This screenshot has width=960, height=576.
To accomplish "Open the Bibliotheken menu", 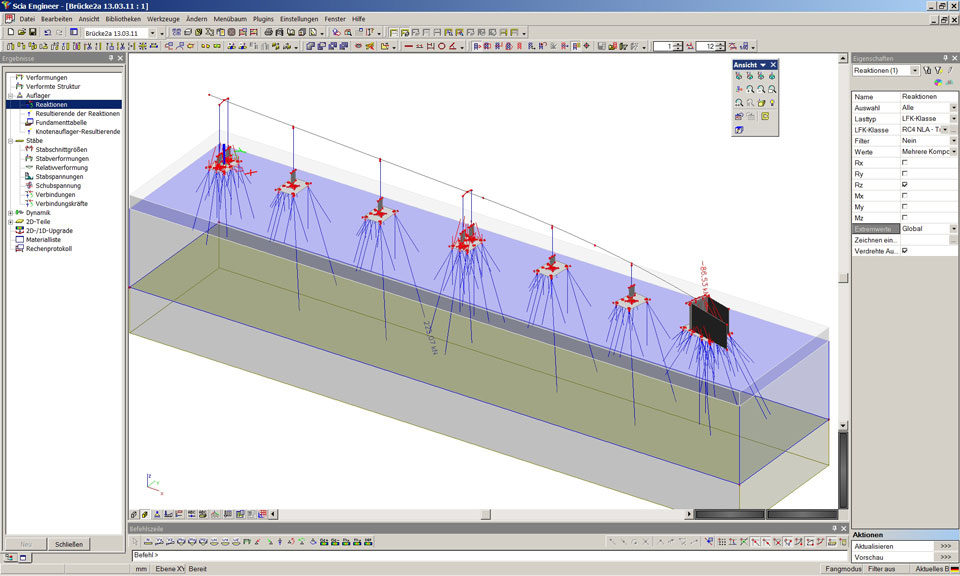I will [123, 19].
